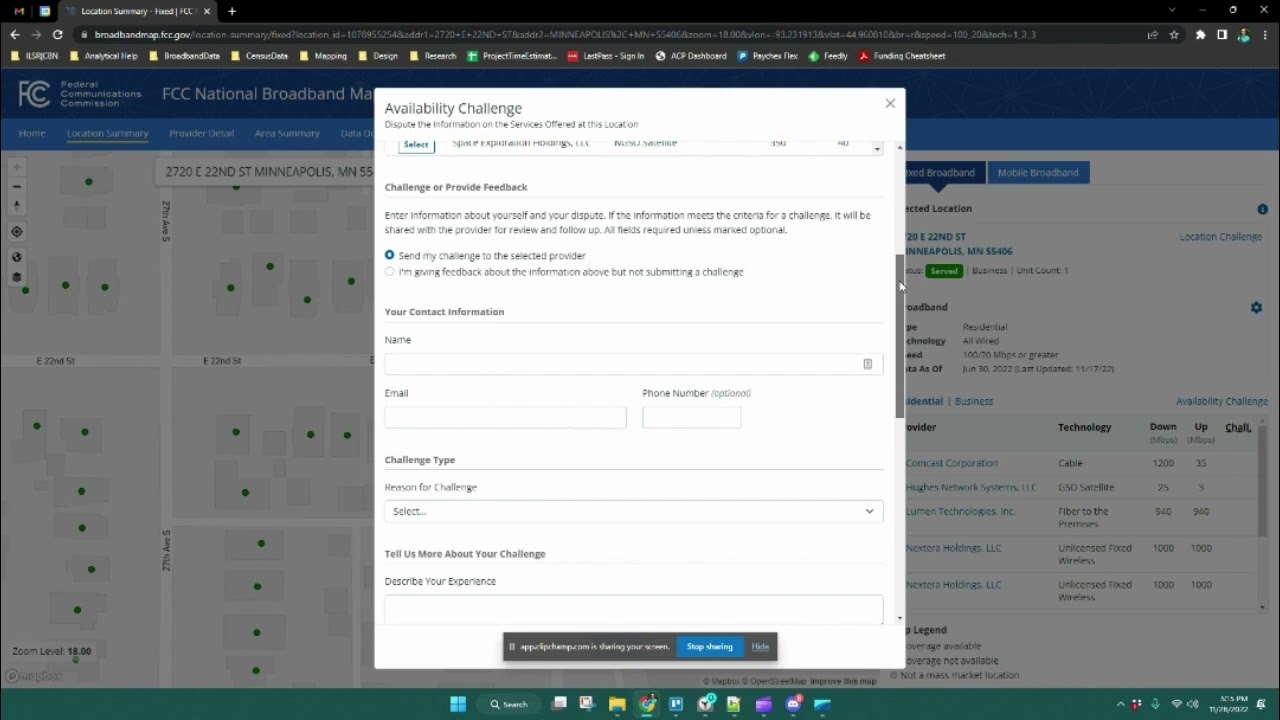Reload the browser page

click(x=58, y=34)
